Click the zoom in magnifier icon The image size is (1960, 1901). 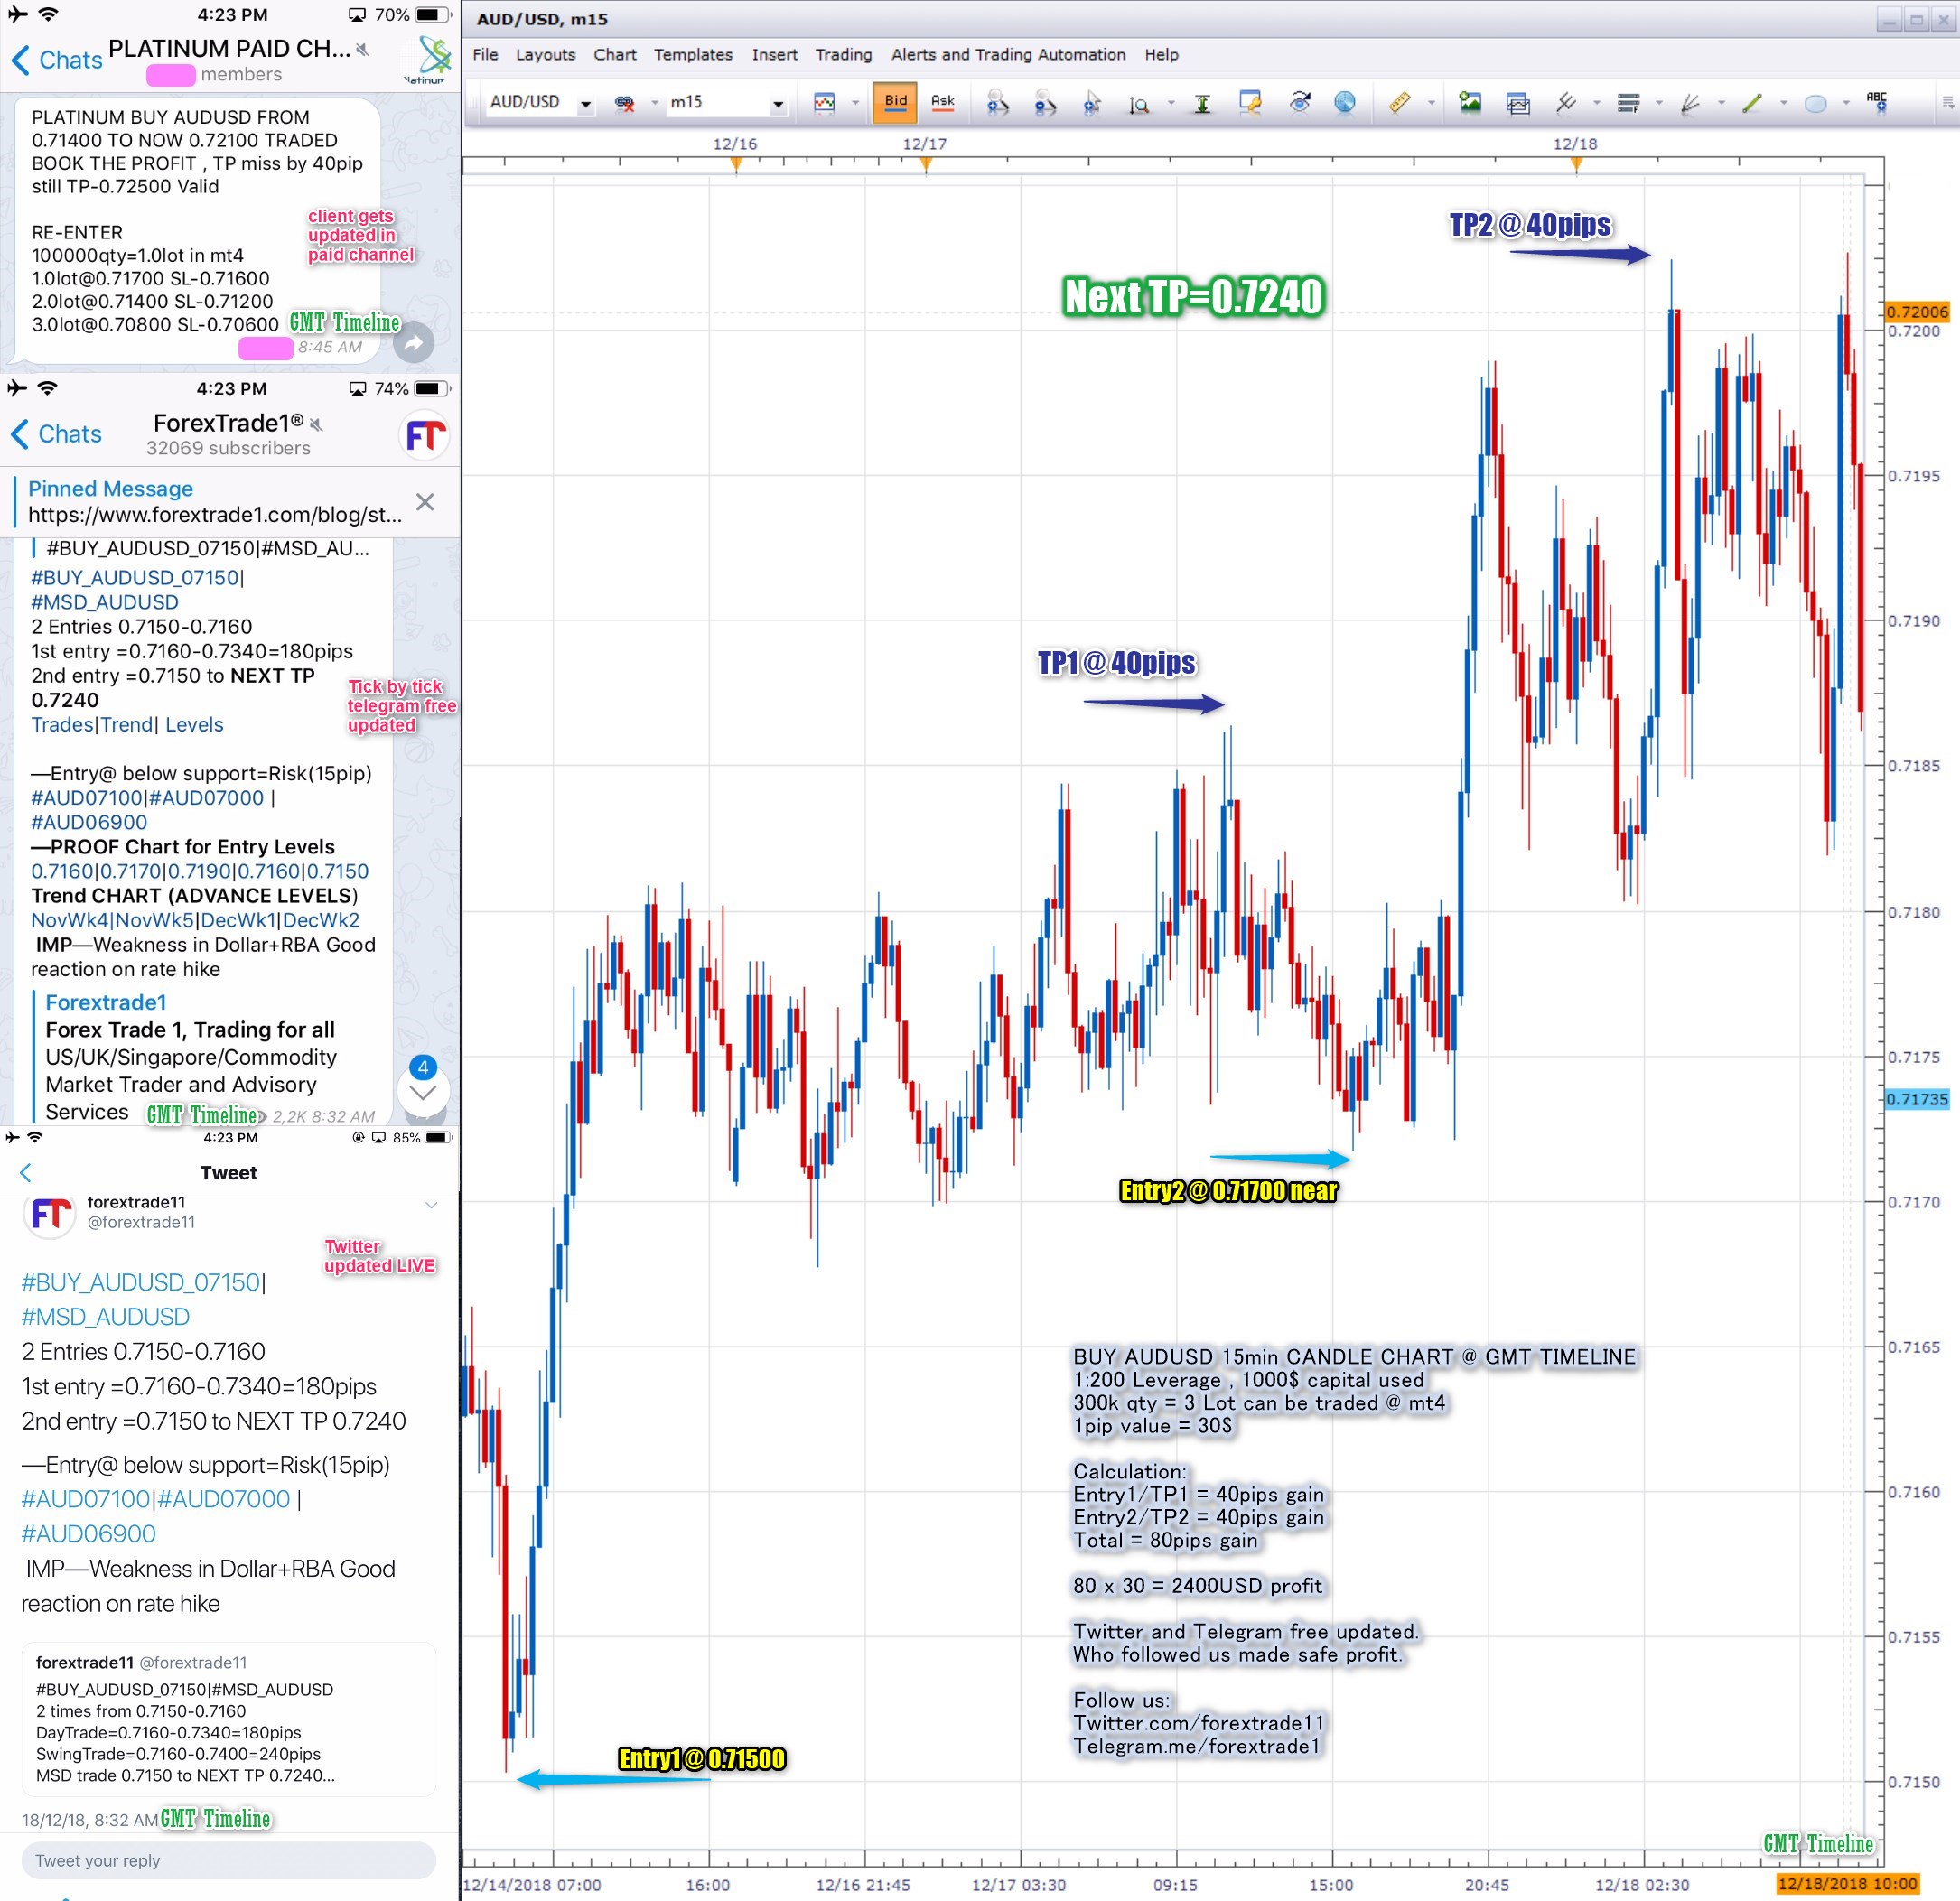997,102
